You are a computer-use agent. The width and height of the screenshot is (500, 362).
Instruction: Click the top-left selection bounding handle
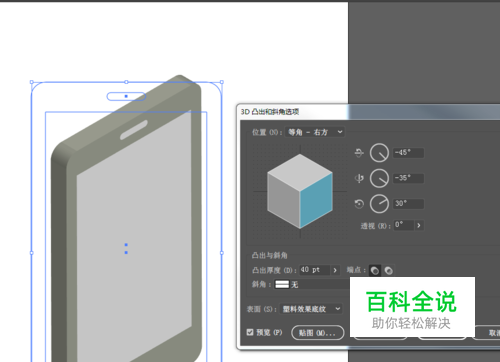32,82
